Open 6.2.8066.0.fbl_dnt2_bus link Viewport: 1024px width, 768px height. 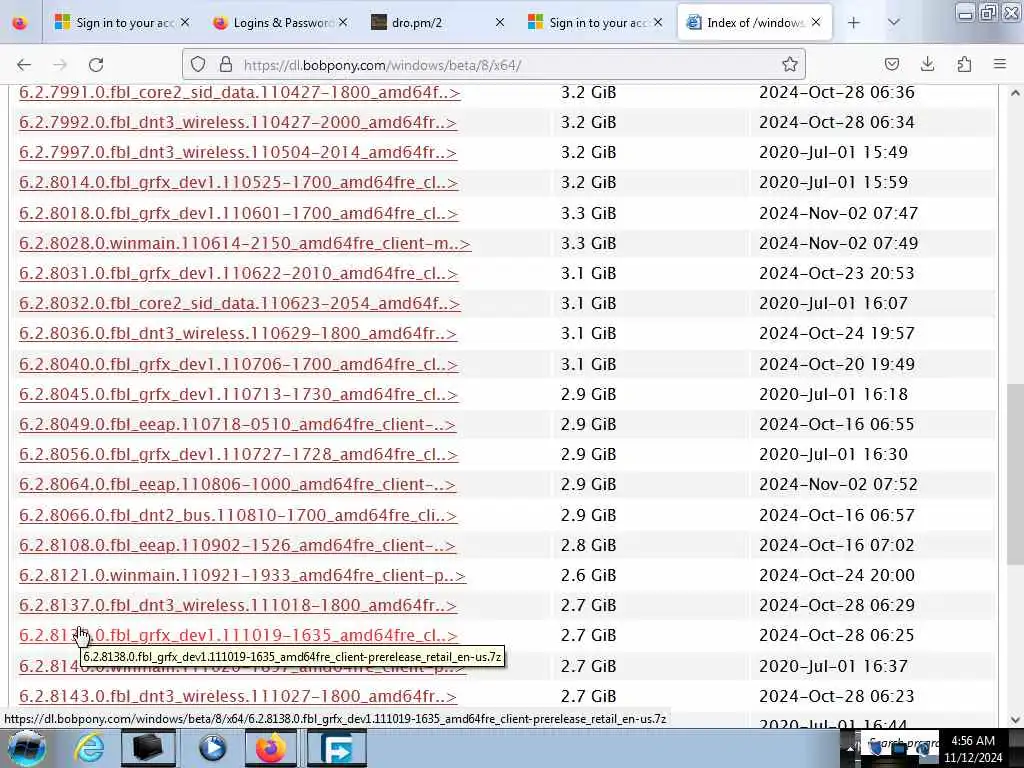coord(238,515)
